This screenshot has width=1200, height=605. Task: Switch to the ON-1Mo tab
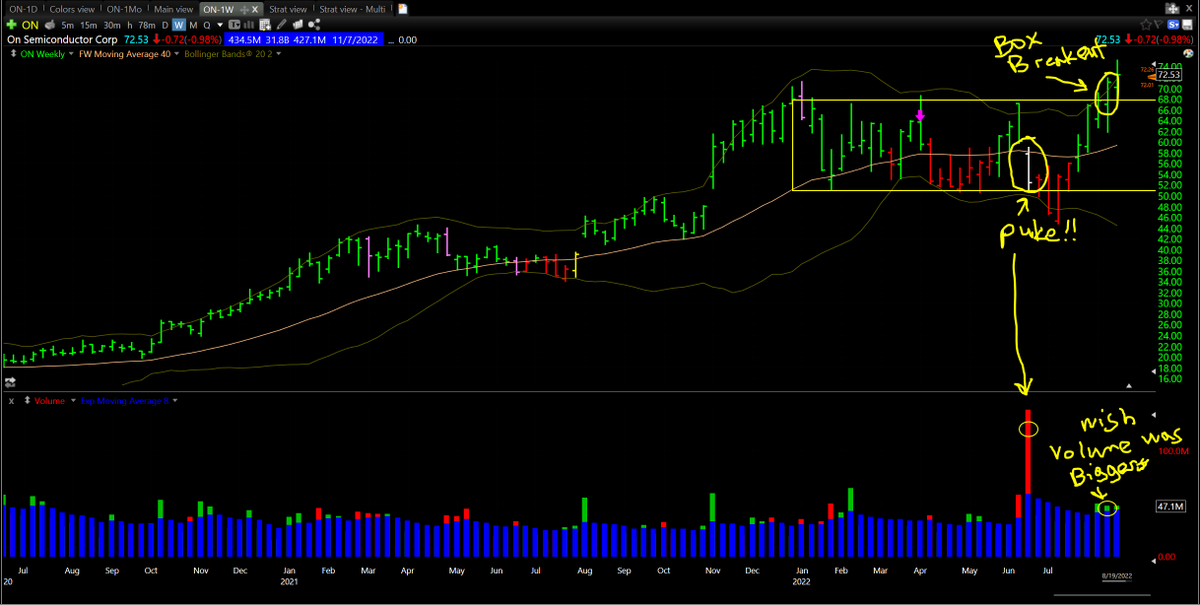tap(124, 9)
